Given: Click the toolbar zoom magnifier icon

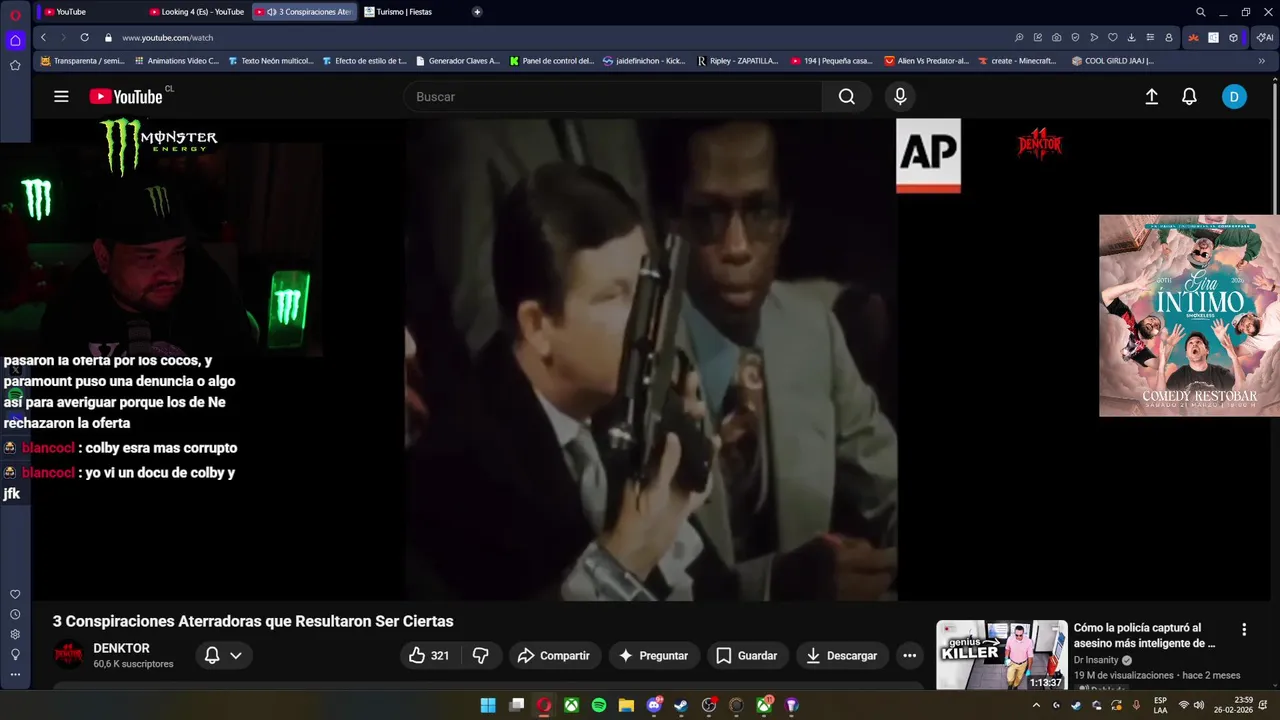Looking at the screenshot, I should [x=1019, y=37].
